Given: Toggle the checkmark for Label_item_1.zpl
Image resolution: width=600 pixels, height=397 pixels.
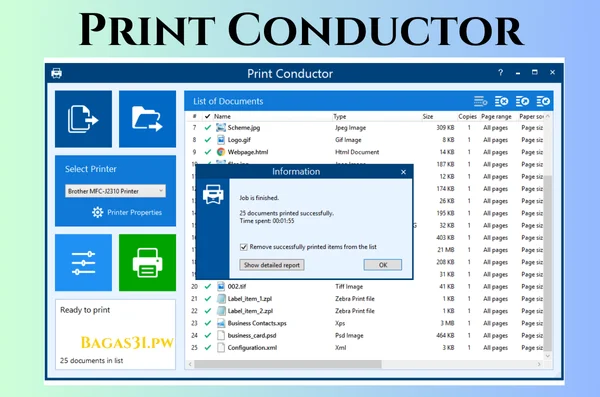Looking at the screenshot, I should pyautogui.click(x=207, y=299).
